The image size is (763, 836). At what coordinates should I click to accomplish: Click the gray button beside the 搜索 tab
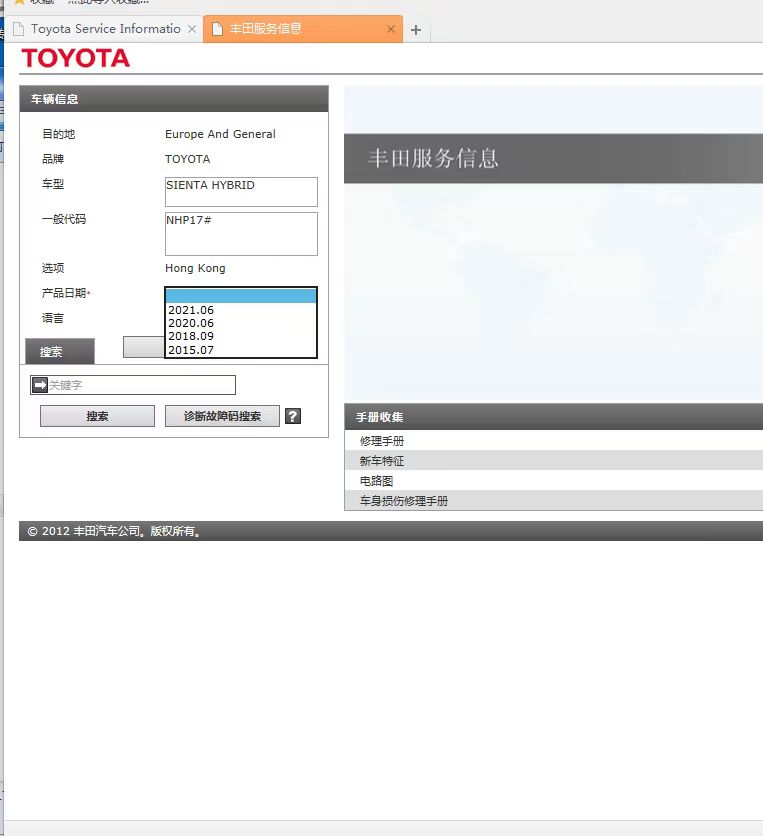144,347
